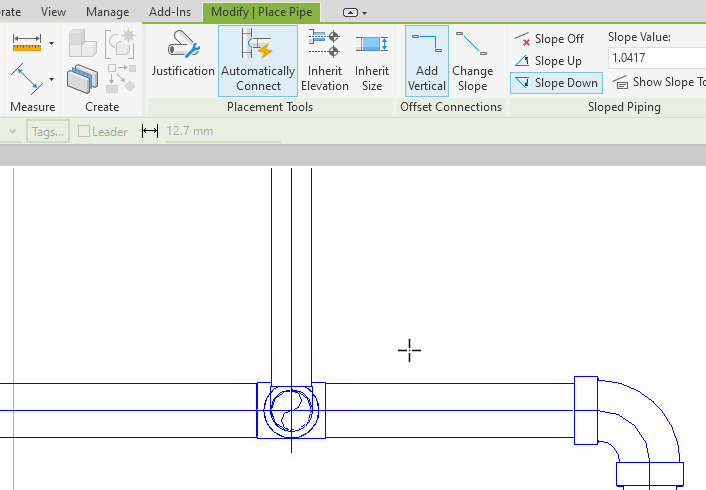The height and width of the screenshot is (490, 706).
Task: Click the Placement Tools panel label
Action: [x=270, y=107]
